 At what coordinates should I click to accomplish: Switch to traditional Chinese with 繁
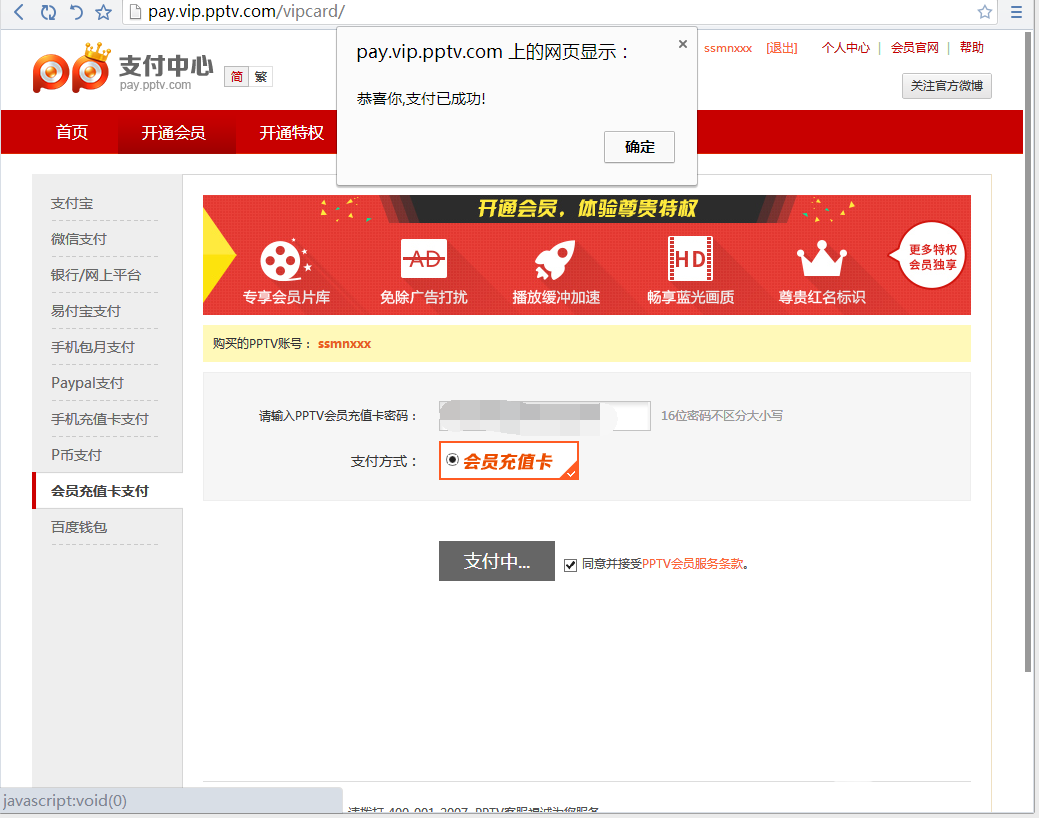tap(261, 77)
